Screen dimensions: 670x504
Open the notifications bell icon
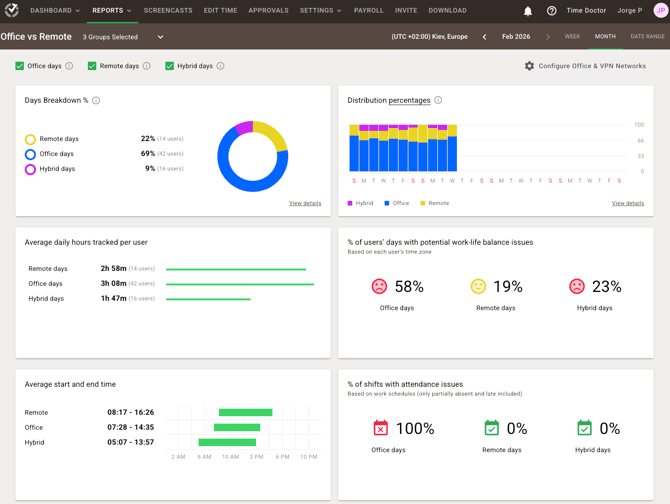tap(528, 11)
